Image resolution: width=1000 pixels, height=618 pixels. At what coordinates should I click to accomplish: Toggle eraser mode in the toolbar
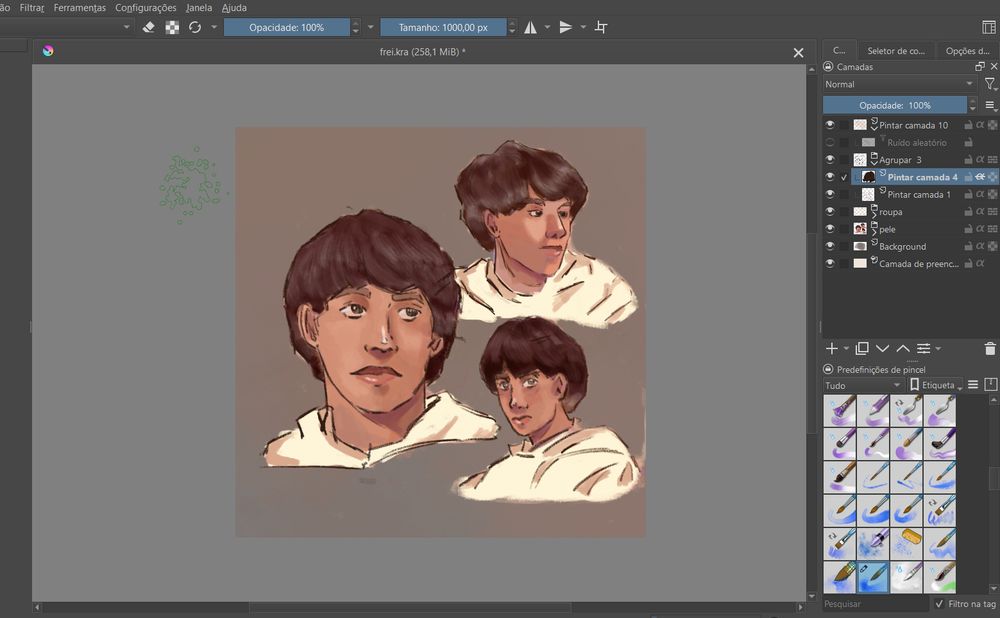pyautogui.click(x=149, y=27)
